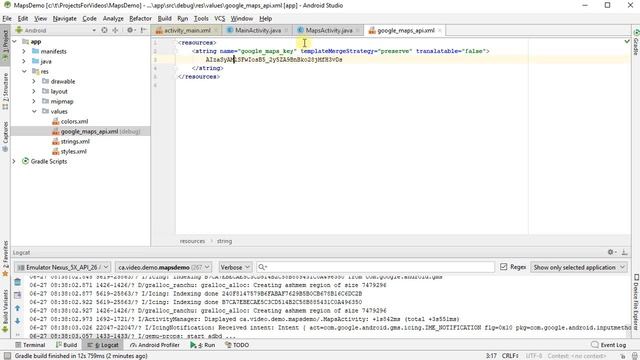Open Show only selected application filter dropdown
This screenshot has width=640, height=360.
(x=579, y=267)
